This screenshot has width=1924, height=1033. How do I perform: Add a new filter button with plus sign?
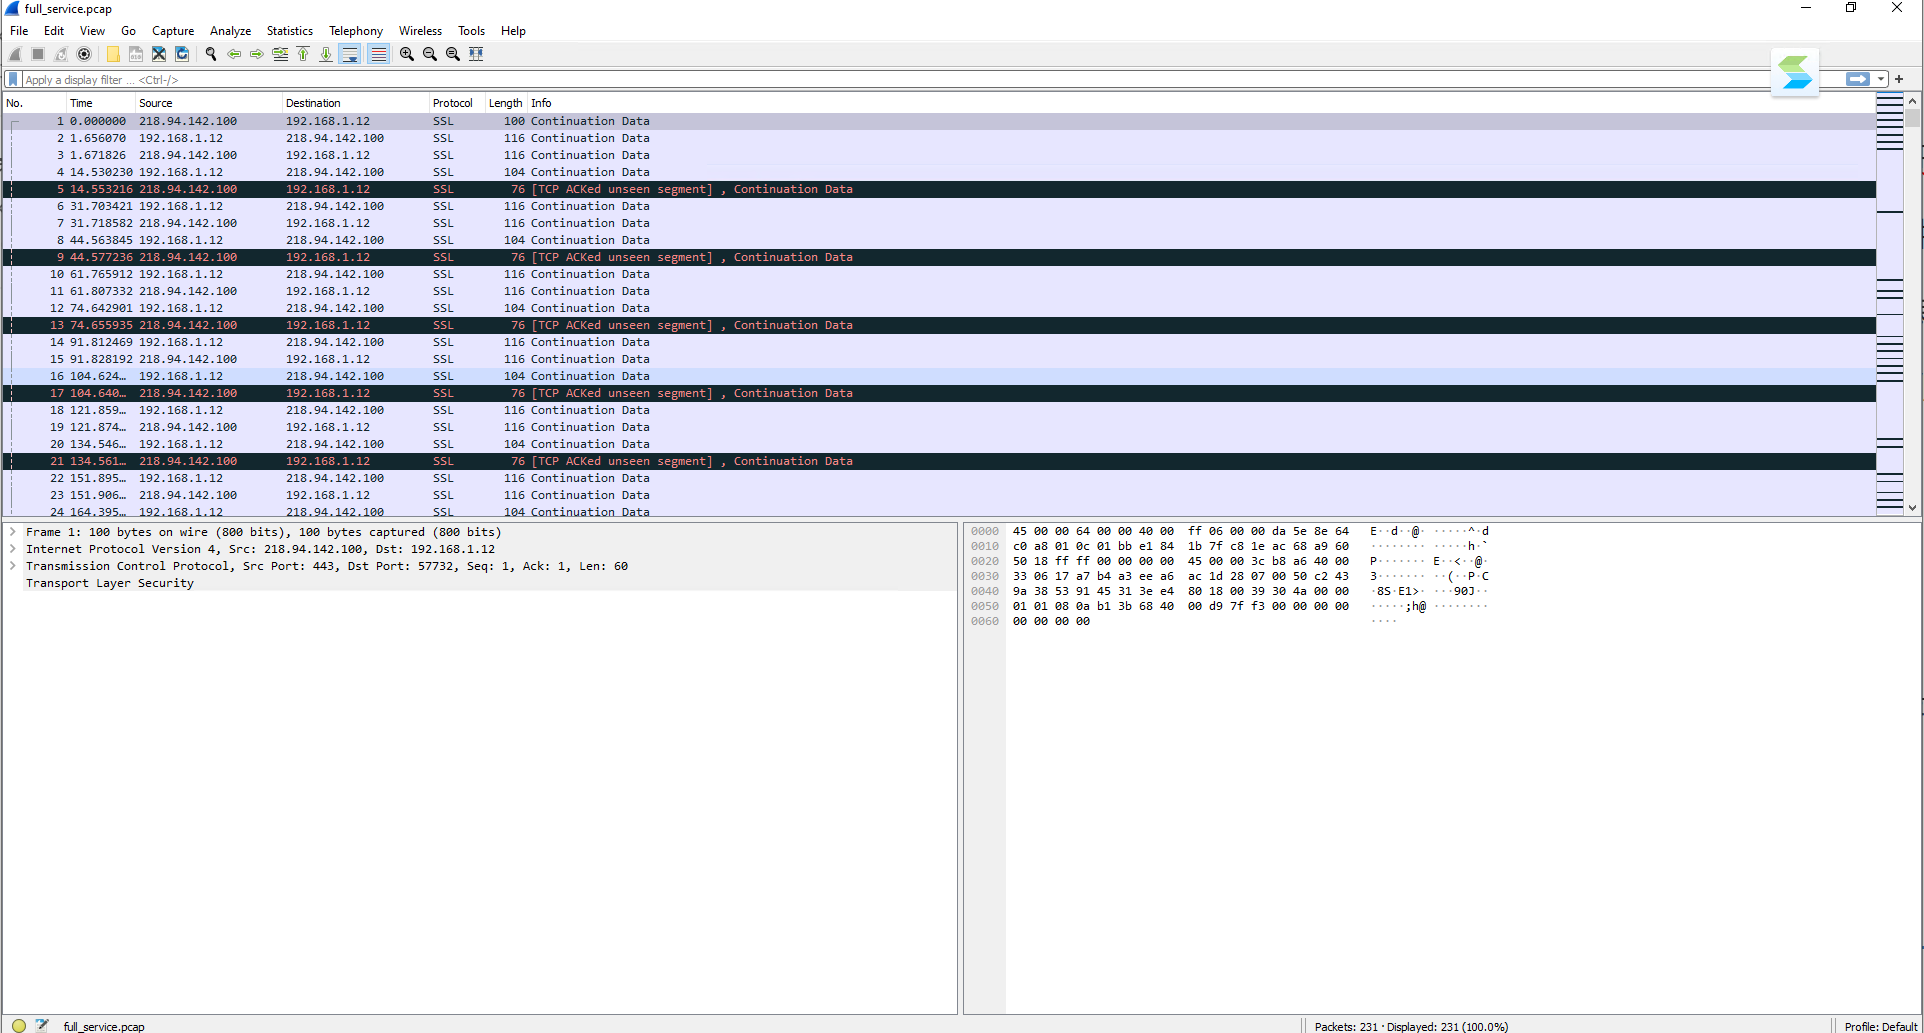coord(1898,79)
